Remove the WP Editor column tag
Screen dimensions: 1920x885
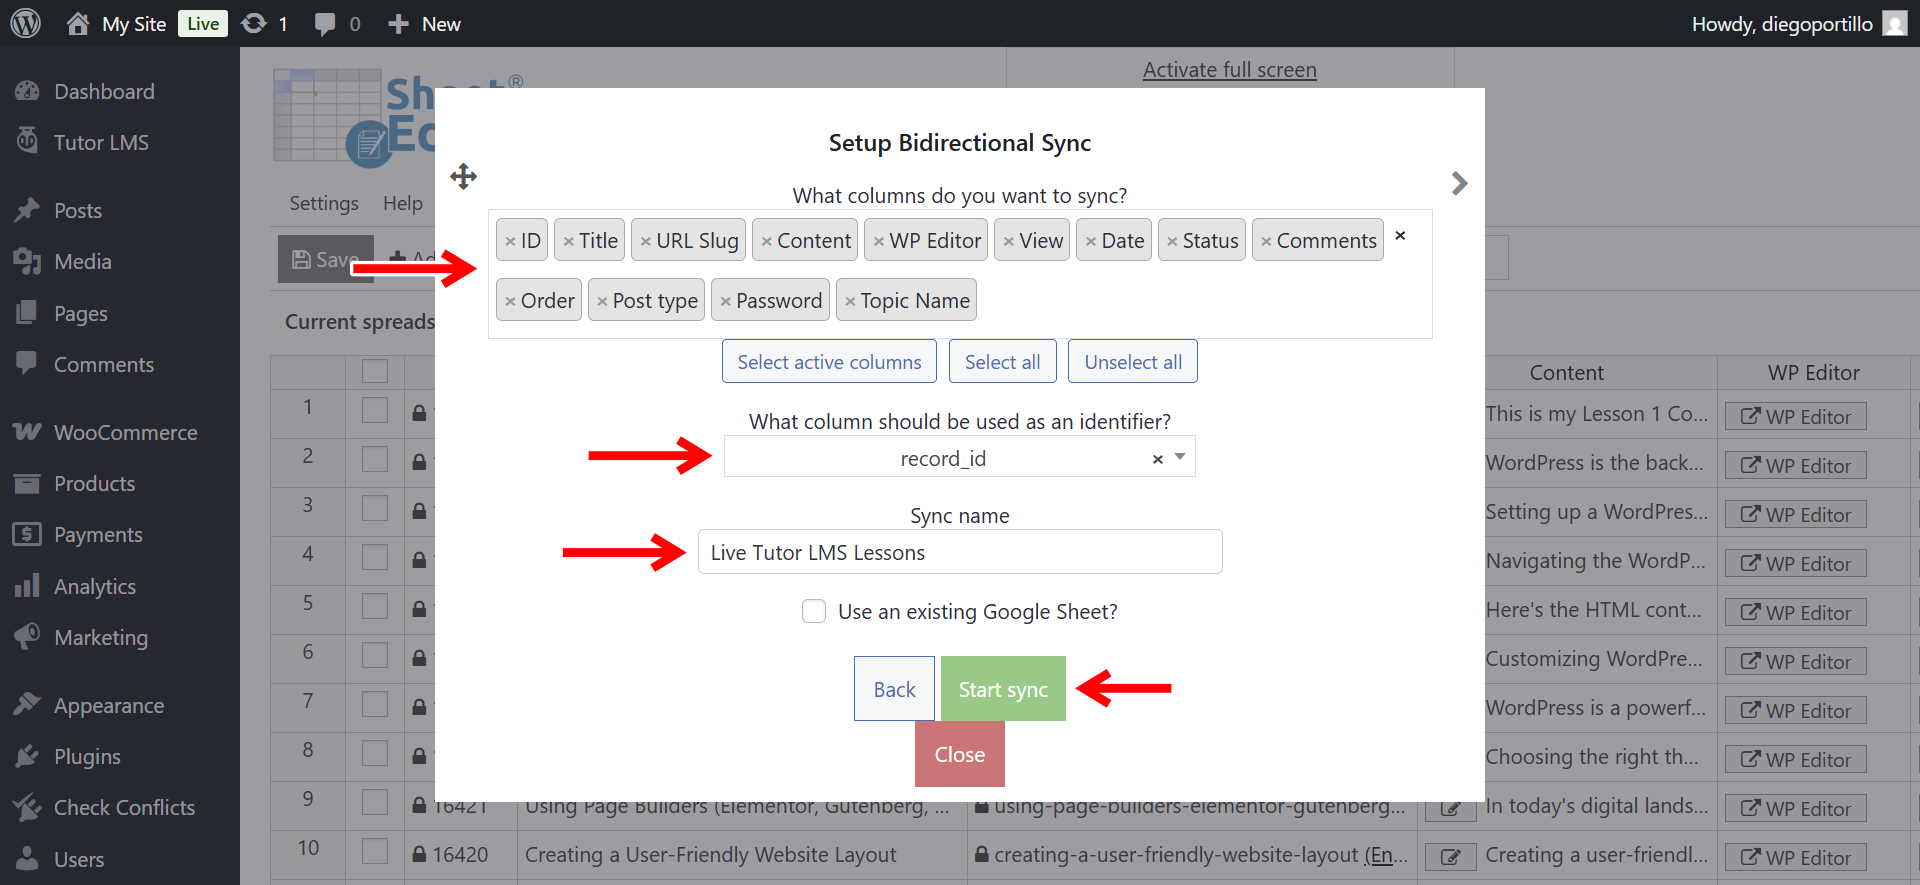coord(879,242)
